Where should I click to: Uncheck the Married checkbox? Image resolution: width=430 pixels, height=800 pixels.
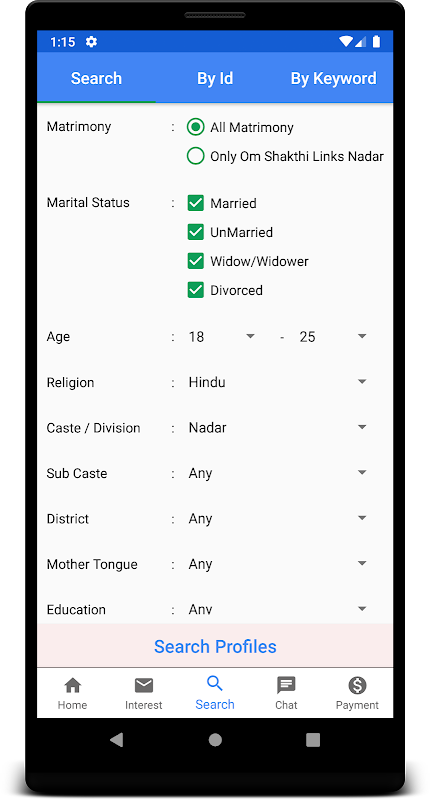[x=195, y=203]
